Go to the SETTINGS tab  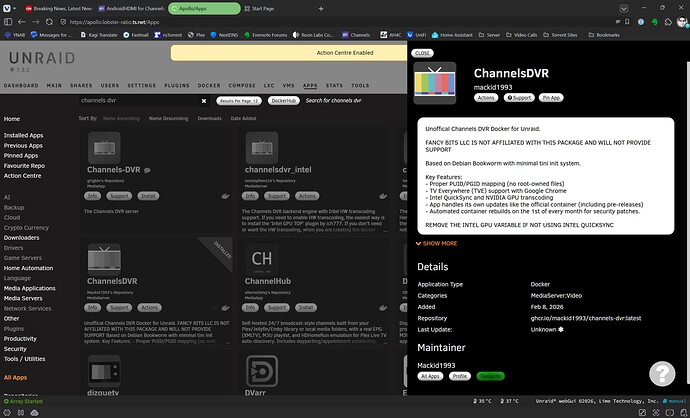142,85
